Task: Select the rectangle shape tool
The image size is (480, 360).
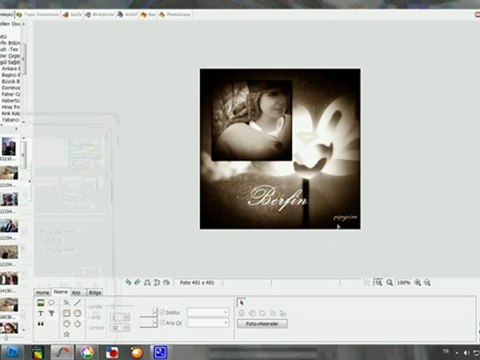Action: pyautogui.click(x=67, y=313)
